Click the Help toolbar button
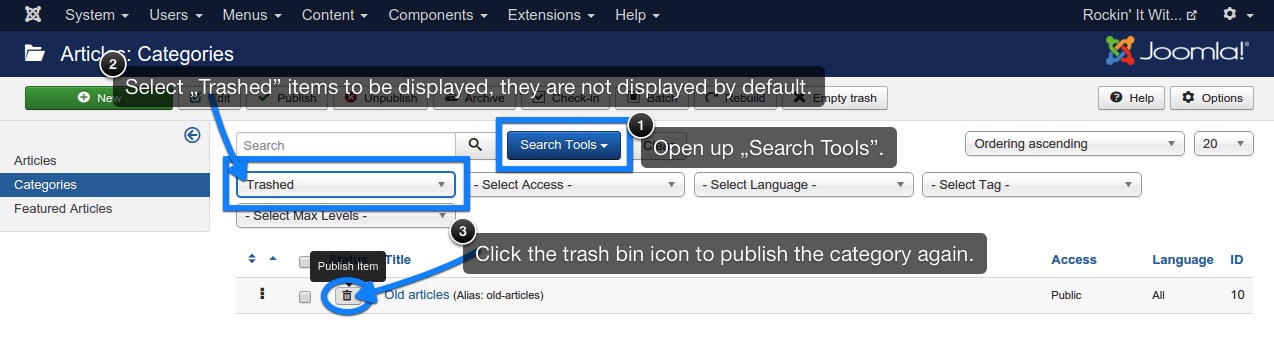This screenshot has width=1274, height=364. coord(1131,97)
